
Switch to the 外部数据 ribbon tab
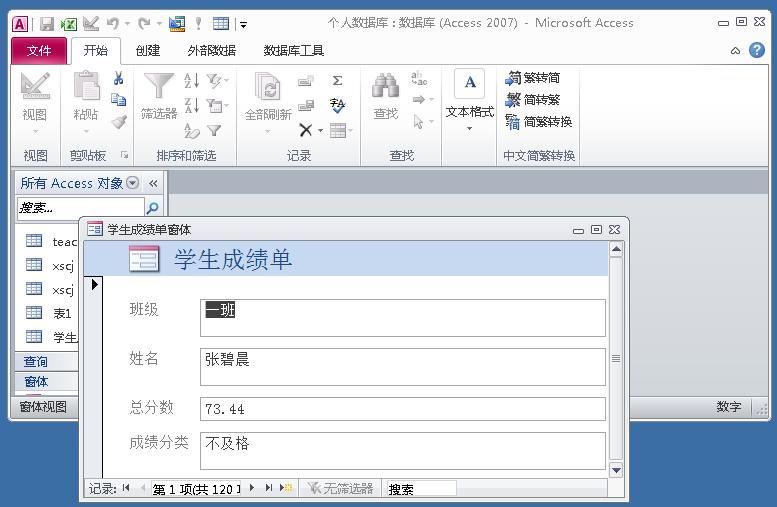[x=212, y=51]
